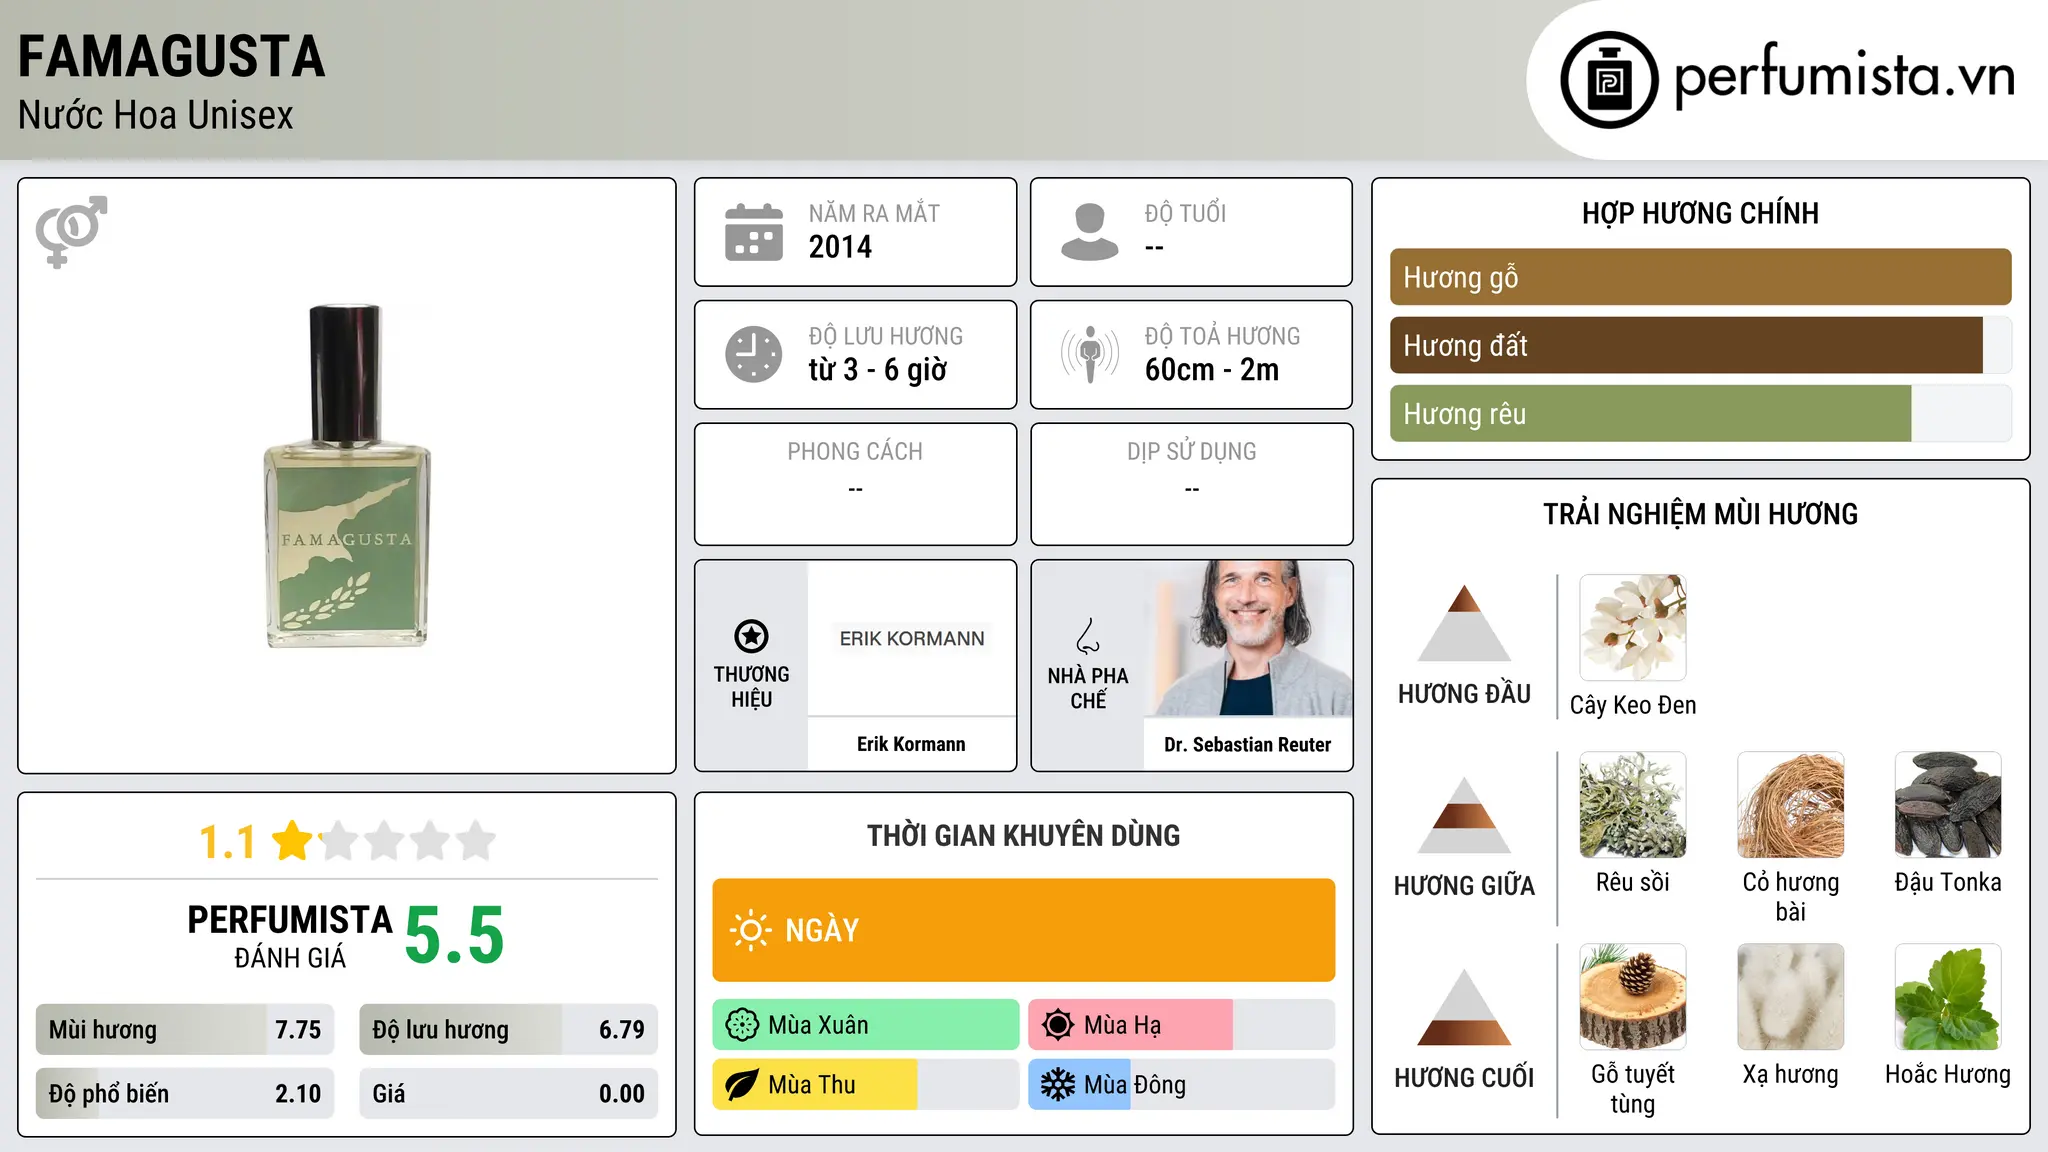Click the flower icon for Mùa Xuân
Image resolution: width=2048 pixels, height=1152 pixels.
point(742,1025)
